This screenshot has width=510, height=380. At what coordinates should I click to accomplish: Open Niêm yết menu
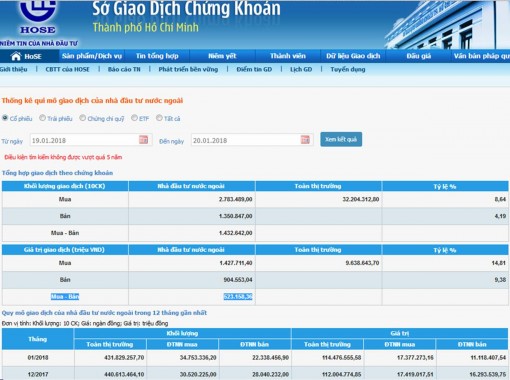pyautogui.click(x=222, y=56)
